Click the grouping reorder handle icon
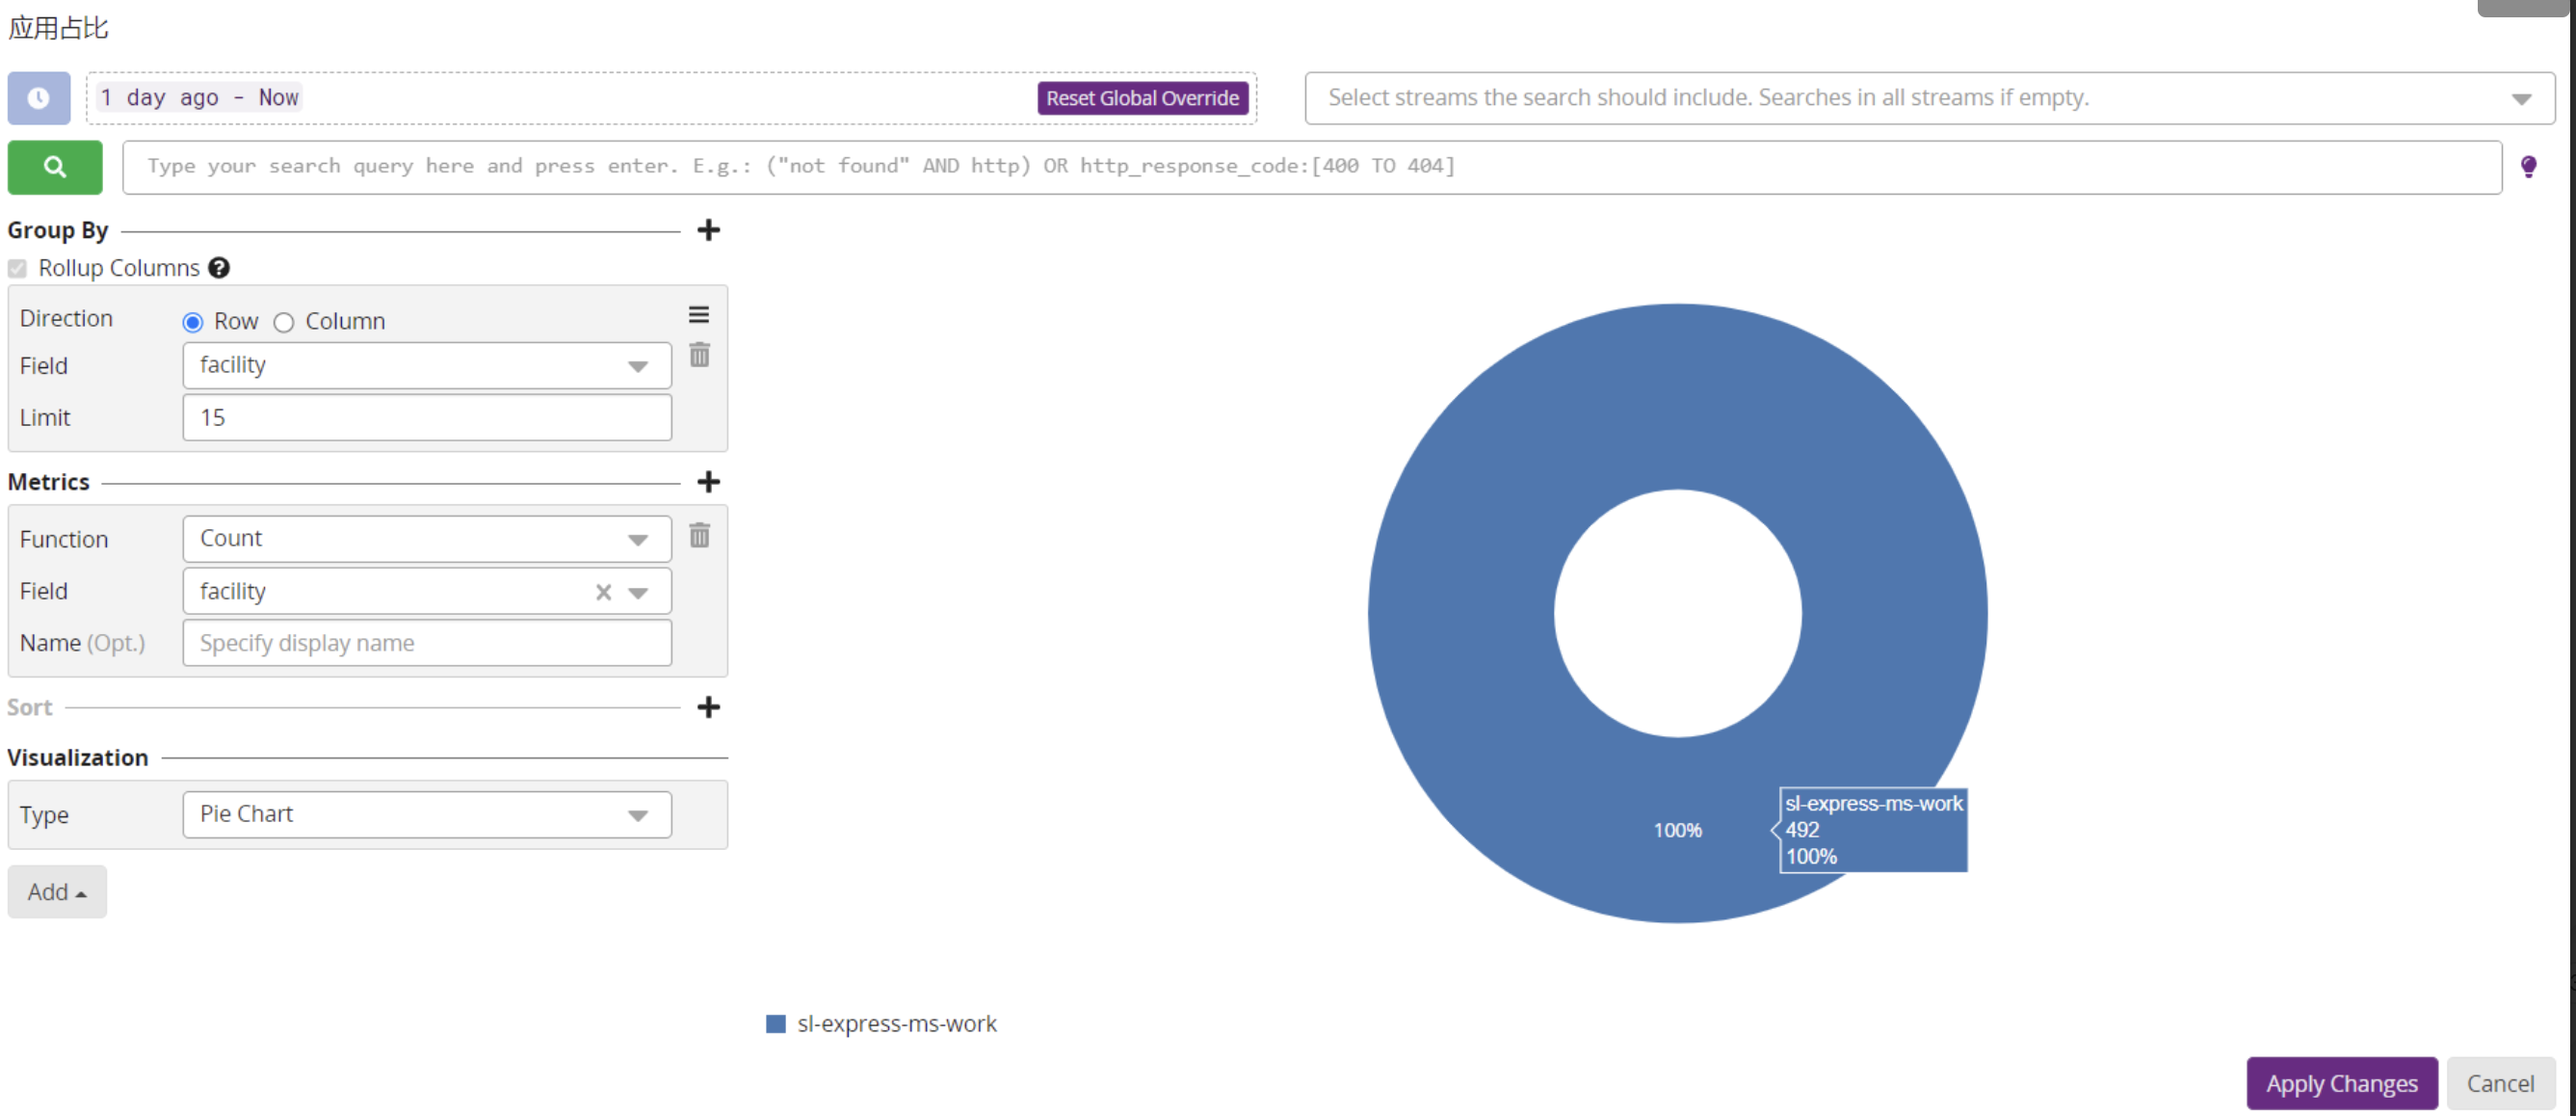2576x1116 pixels. coord(699,315)
